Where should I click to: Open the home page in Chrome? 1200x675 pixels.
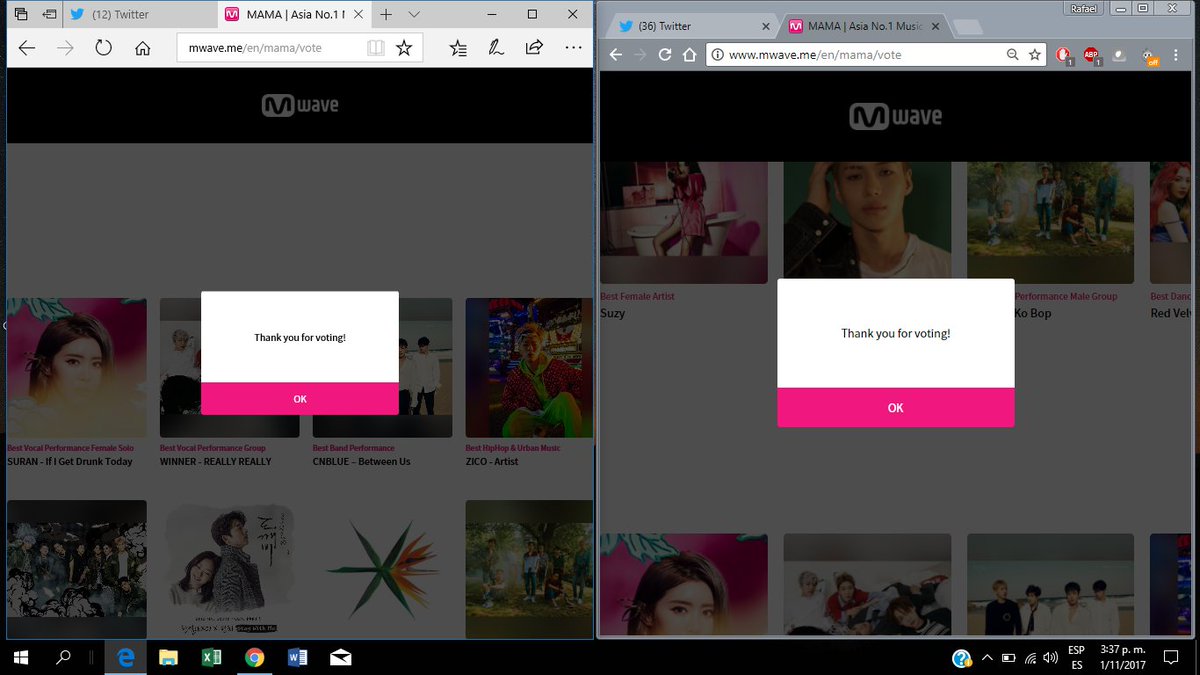(689, 55)
